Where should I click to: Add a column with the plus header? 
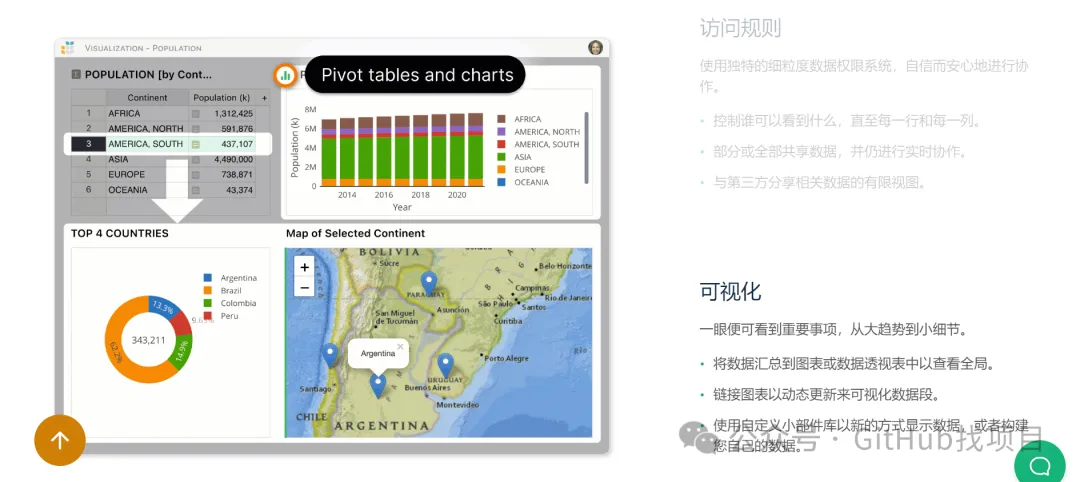coord(264,98)
